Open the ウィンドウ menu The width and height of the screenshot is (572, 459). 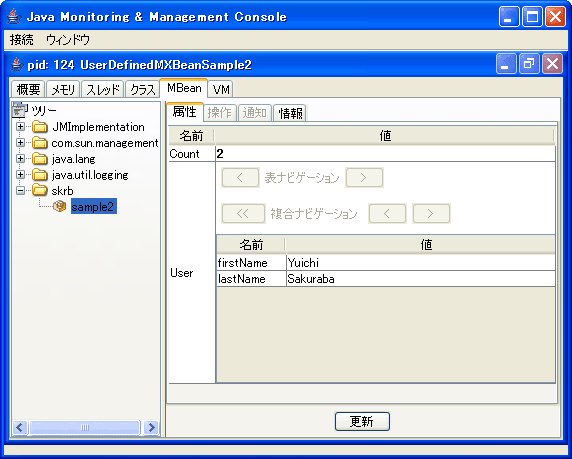(x=68, y=39)
